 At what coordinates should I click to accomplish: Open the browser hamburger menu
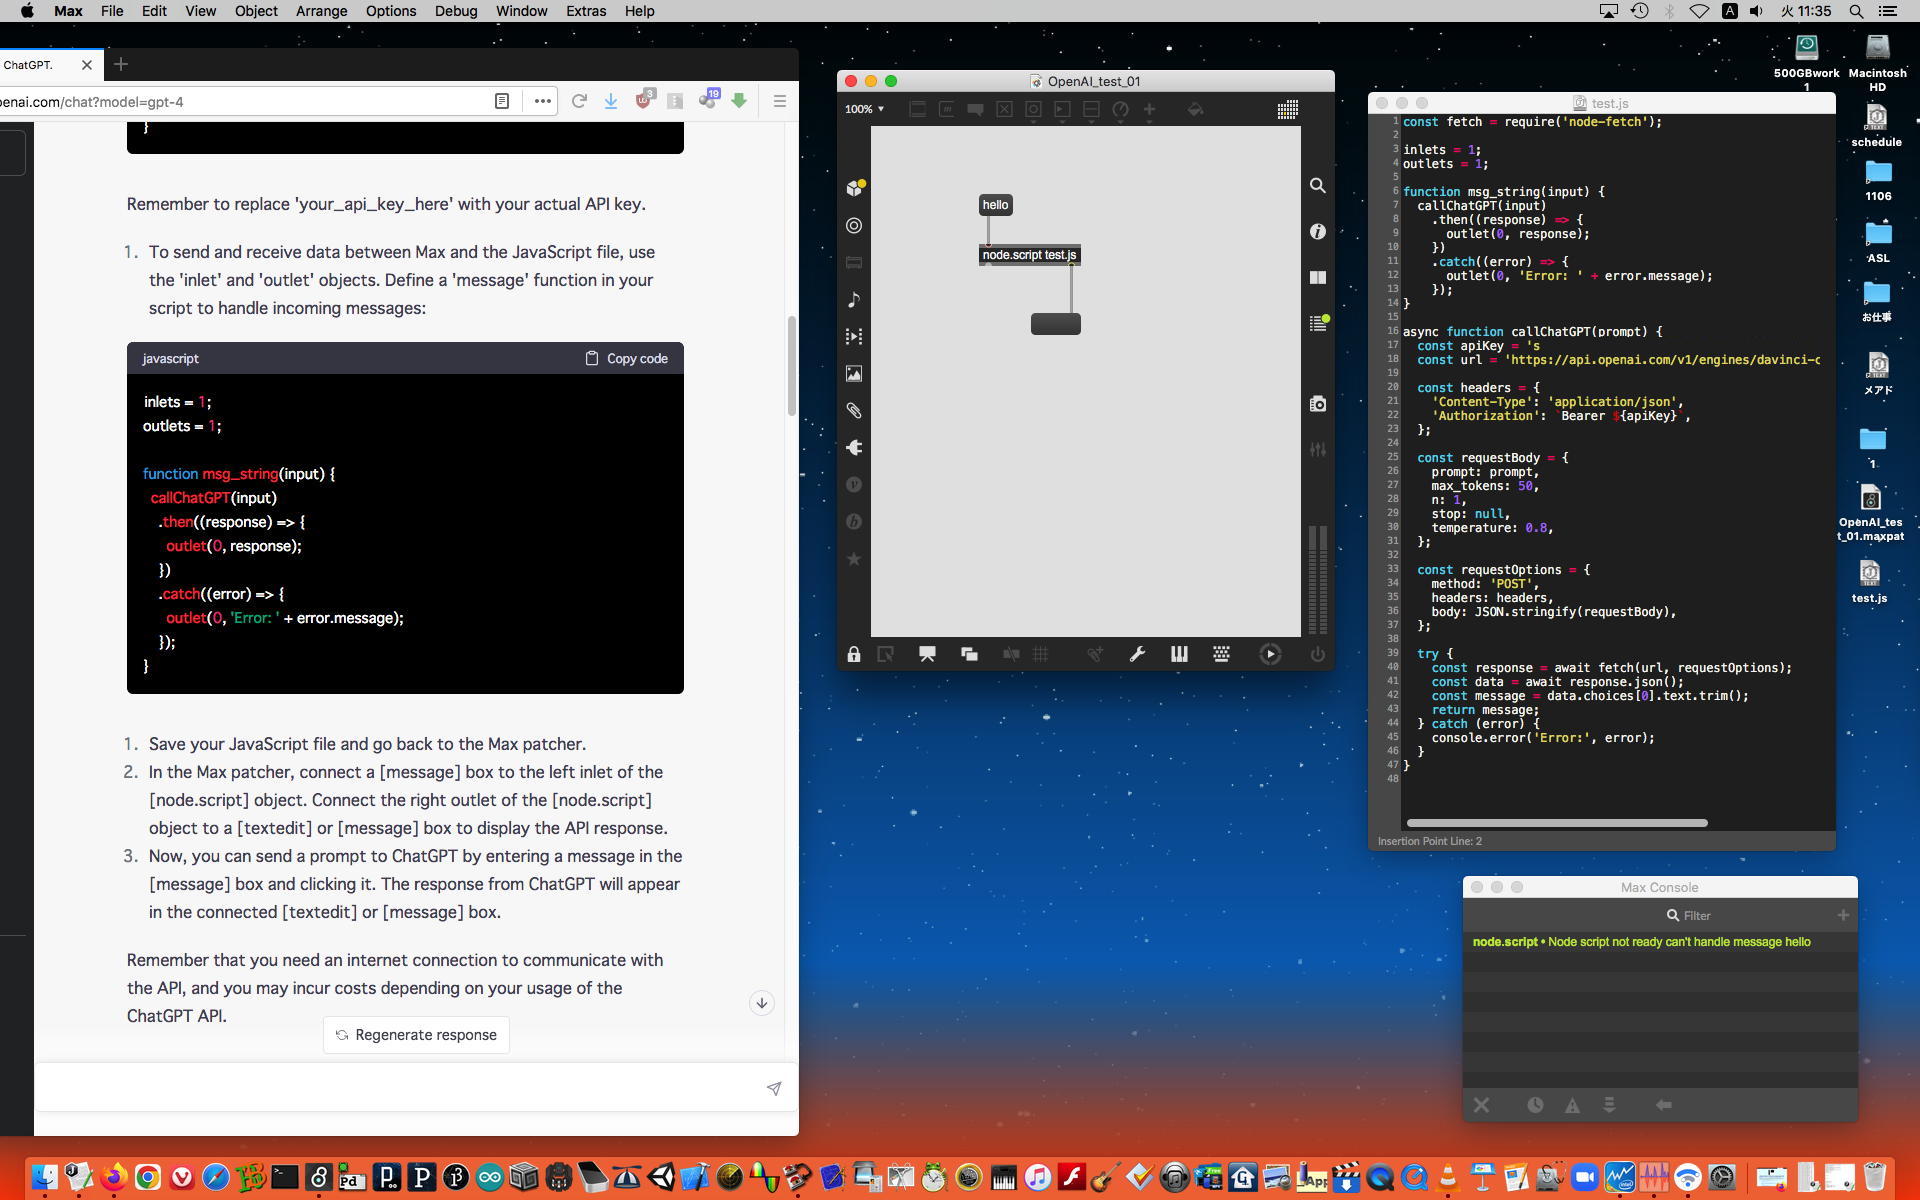click(780, 101)
